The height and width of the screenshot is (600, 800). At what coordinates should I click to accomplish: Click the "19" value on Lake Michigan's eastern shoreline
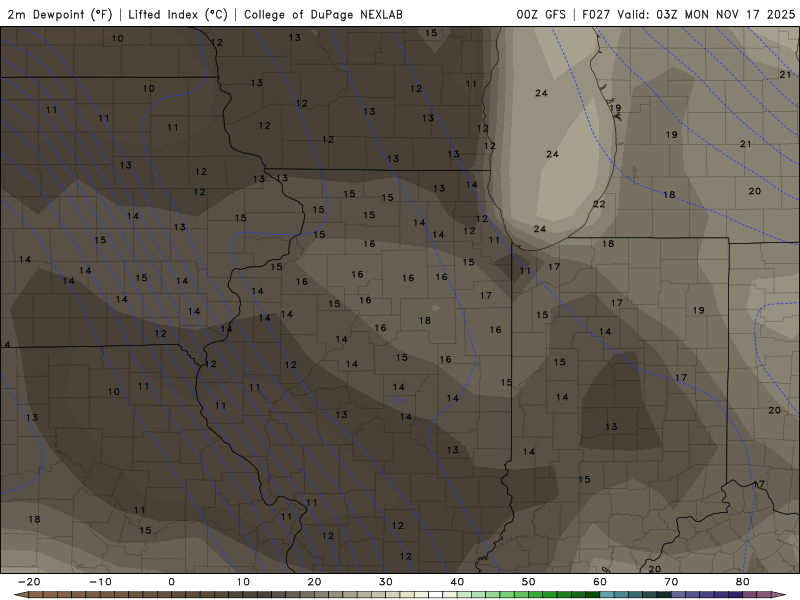tap(615, 108)
